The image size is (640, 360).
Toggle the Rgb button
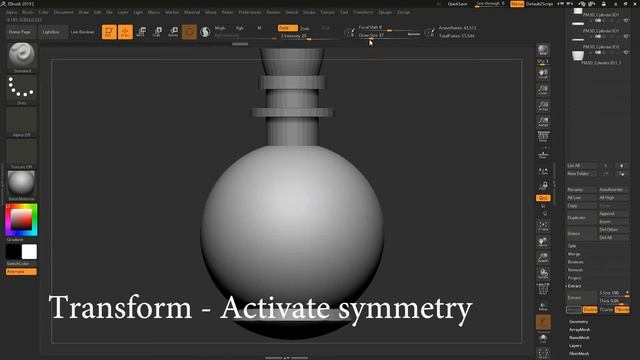pos(240,28)
